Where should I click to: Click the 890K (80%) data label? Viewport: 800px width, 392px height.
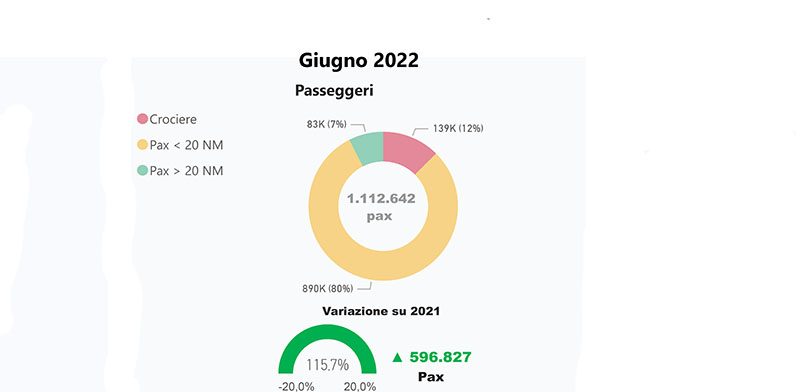click(x=328, y=288)
